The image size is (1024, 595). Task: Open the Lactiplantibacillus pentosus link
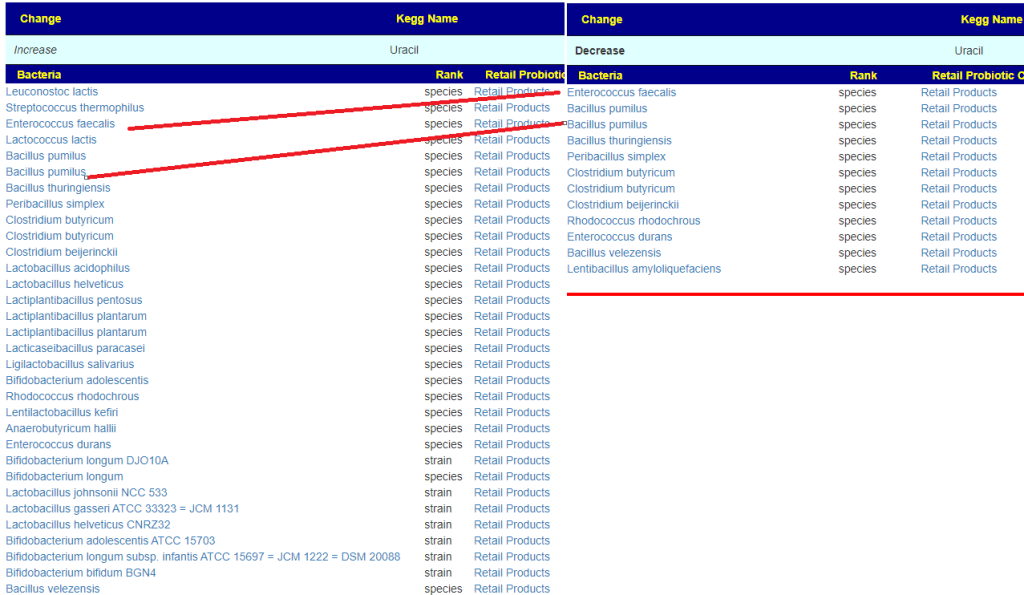74,300
